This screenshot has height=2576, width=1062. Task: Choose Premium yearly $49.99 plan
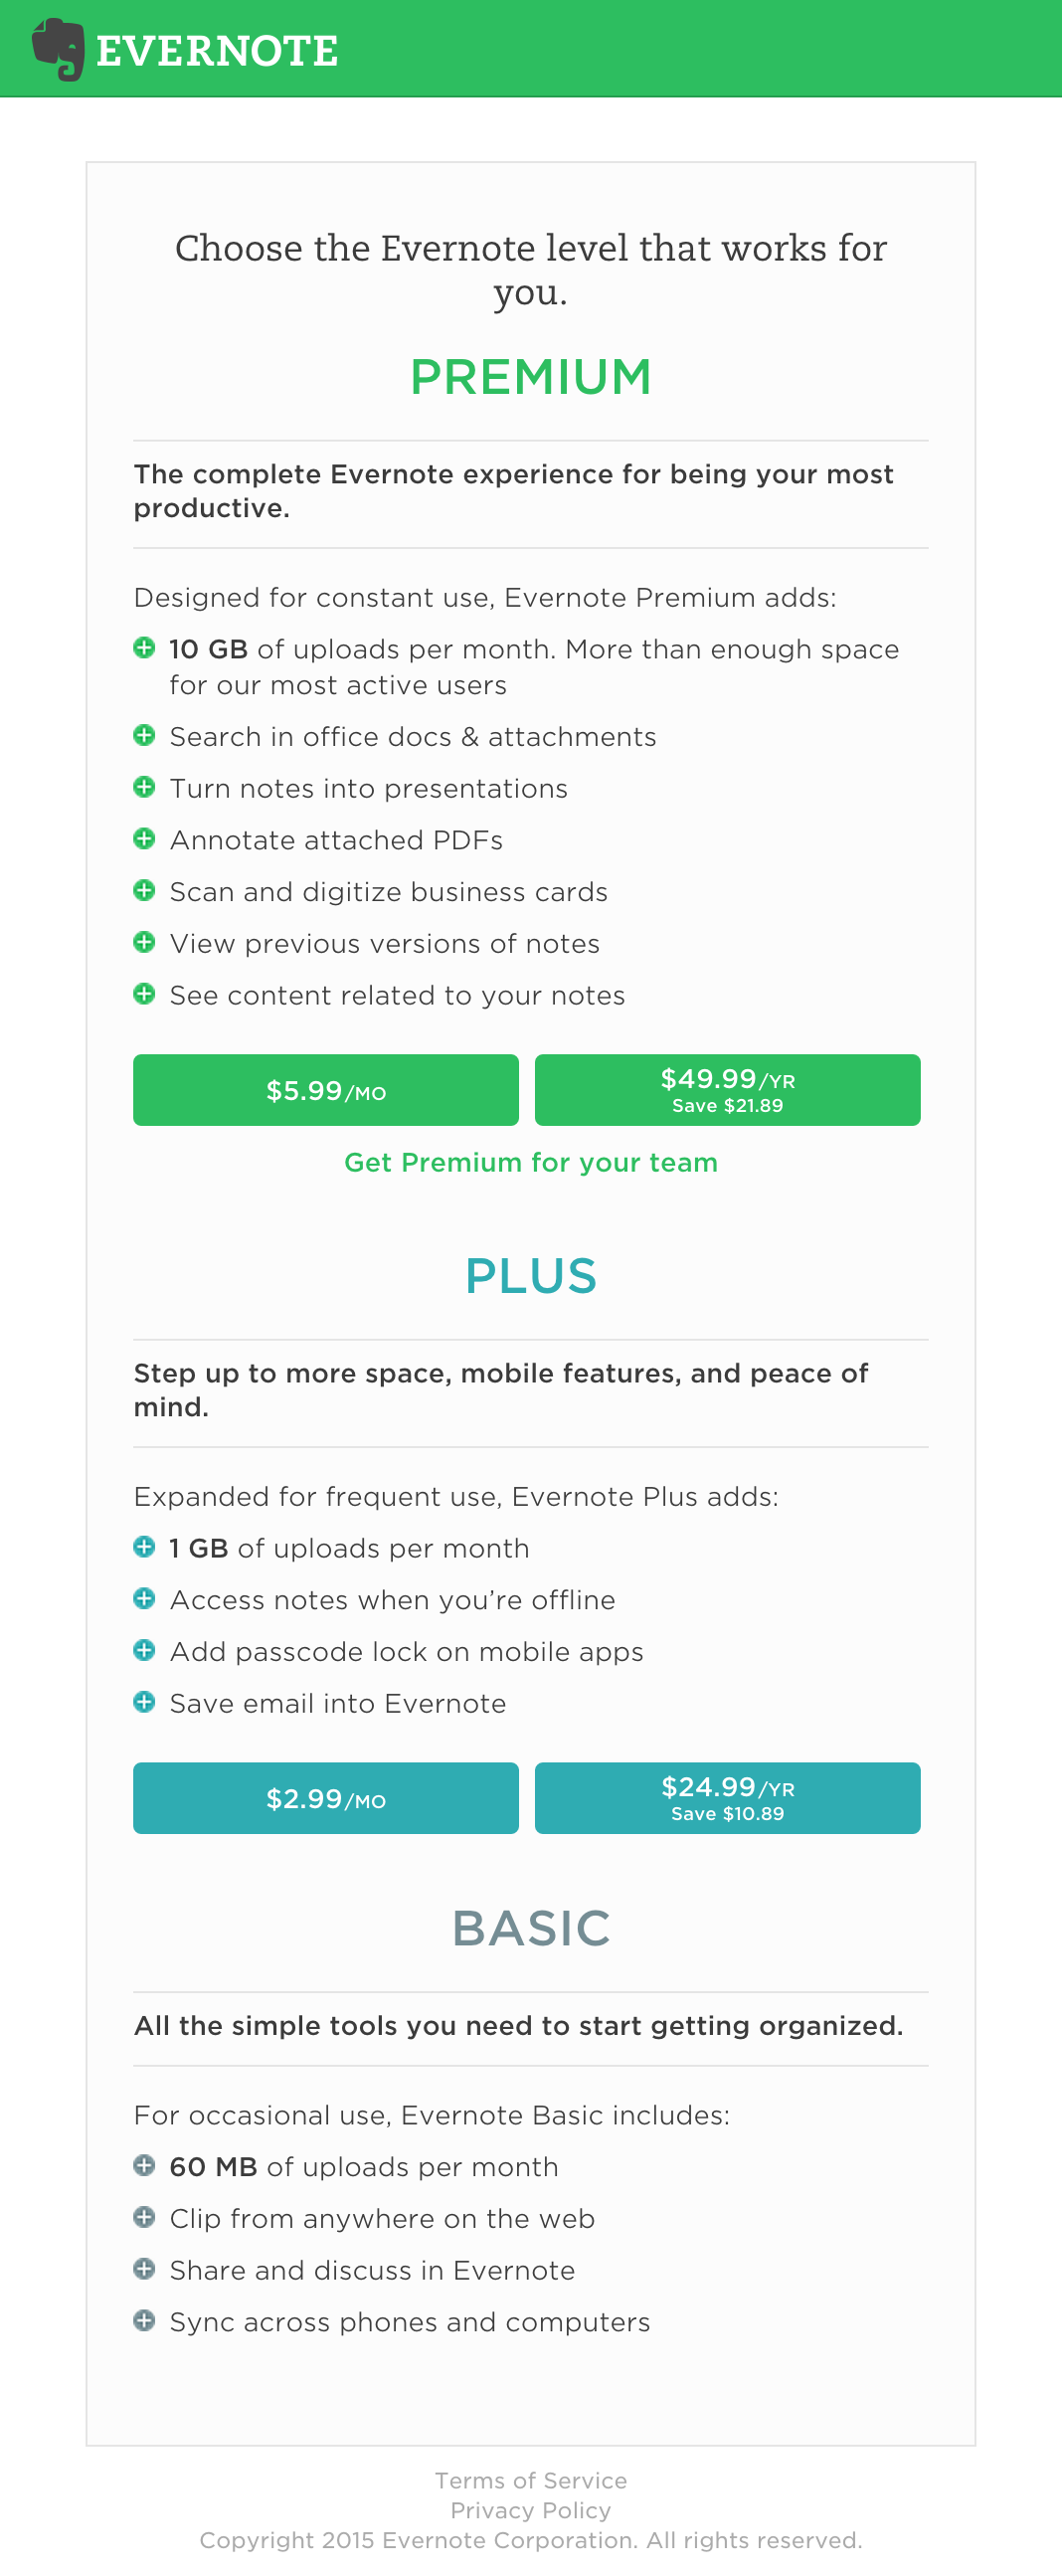727,1090
